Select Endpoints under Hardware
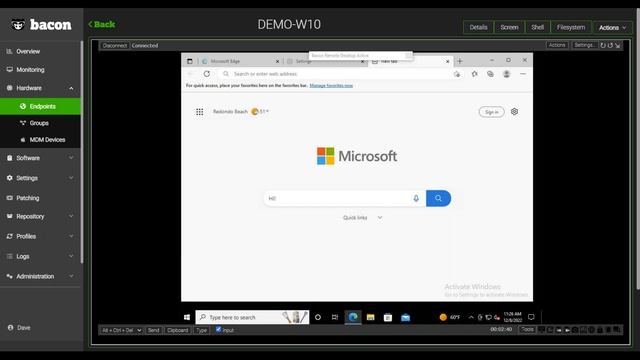Screen dimensions: 640x360 [x=40, y=107]
